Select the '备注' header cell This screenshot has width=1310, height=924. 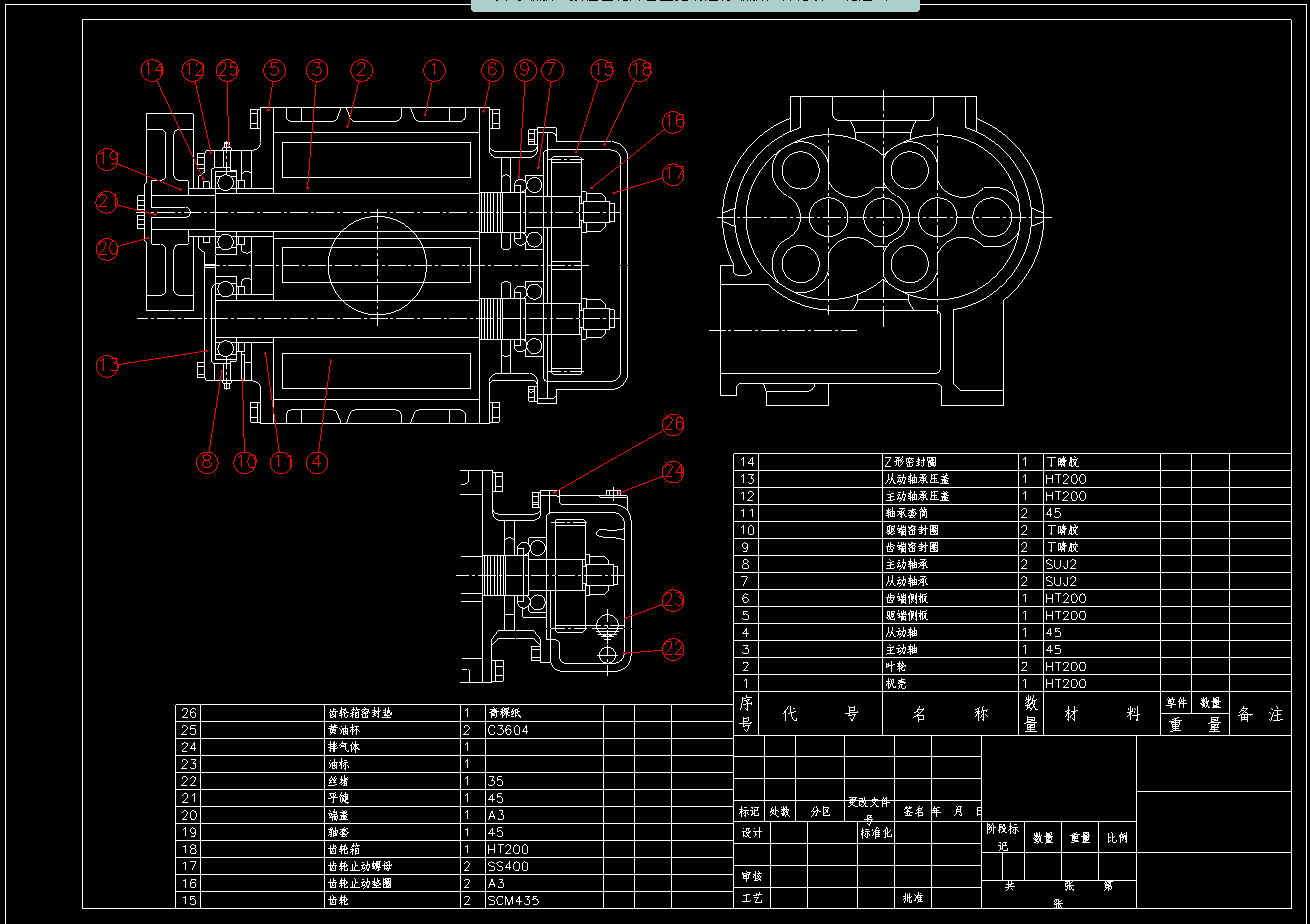coord(1260,714)
